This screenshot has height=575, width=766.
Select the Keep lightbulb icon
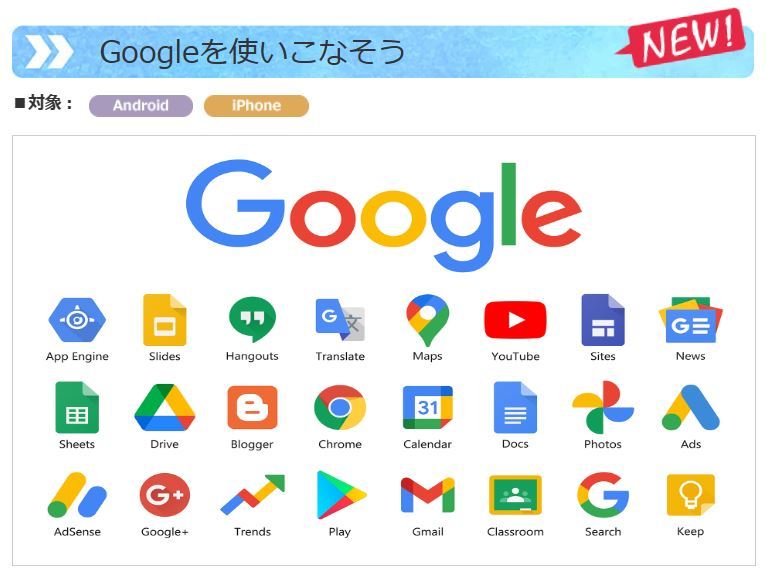point(690,495)
